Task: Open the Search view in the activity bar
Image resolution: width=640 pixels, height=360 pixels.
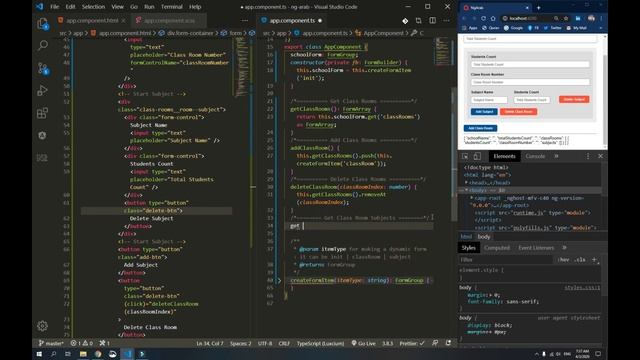Action: tap(42, 46)
